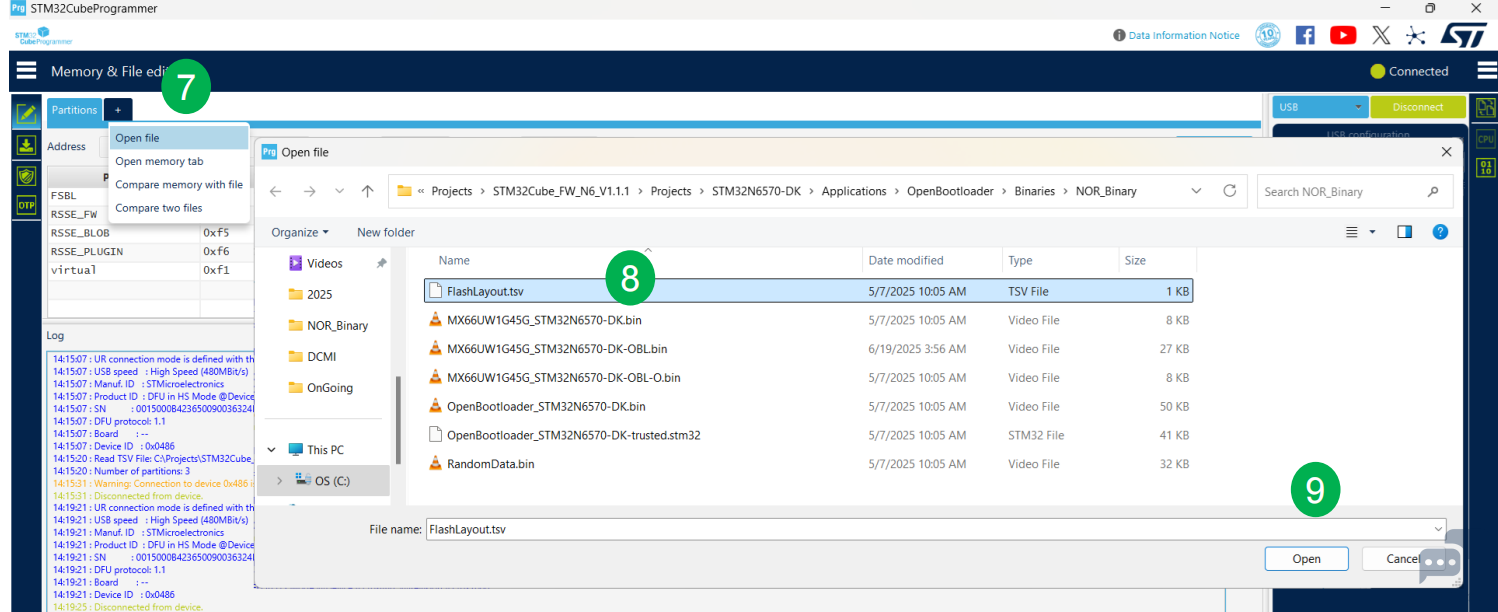
Task: Open the Organize dropdown menu
Action: (x=300, y=232)
